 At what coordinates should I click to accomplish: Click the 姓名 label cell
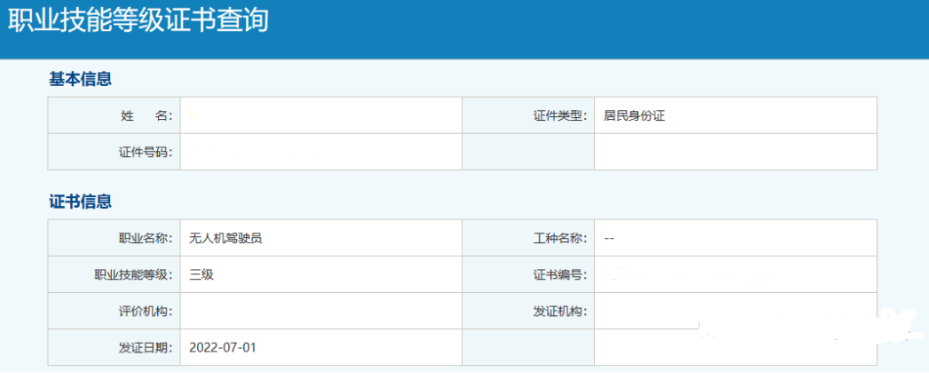[x=114, y=115]
